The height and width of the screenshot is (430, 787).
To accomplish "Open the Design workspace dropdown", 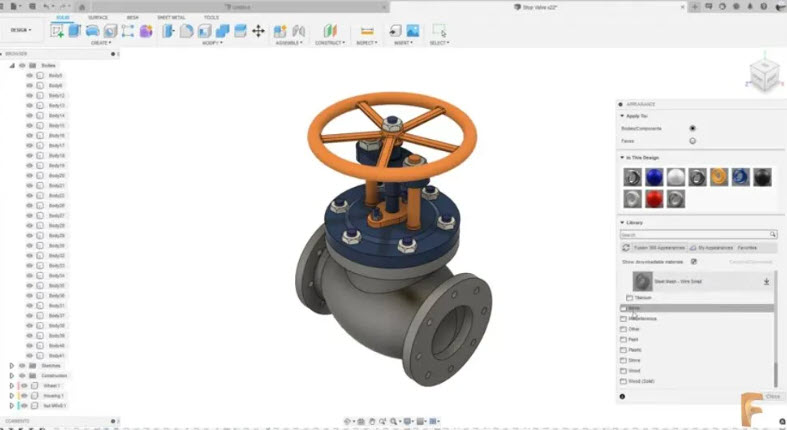I will [x=20, y=30].
